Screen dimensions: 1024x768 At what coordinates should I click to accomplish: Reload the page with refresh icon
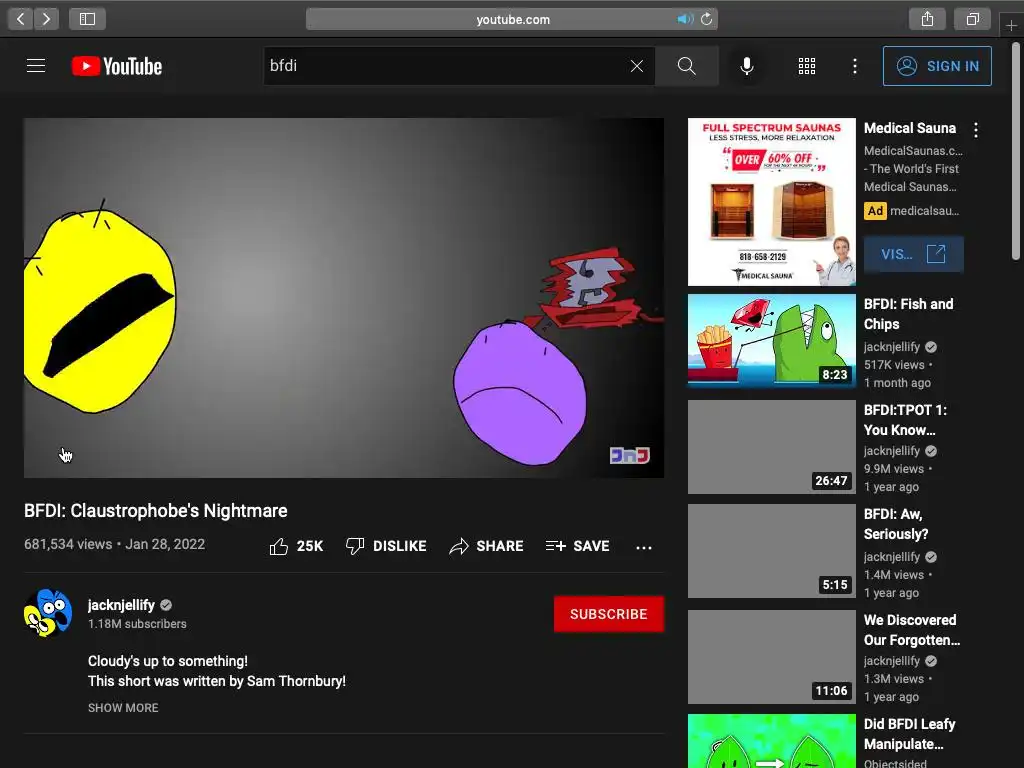(706, 19)
